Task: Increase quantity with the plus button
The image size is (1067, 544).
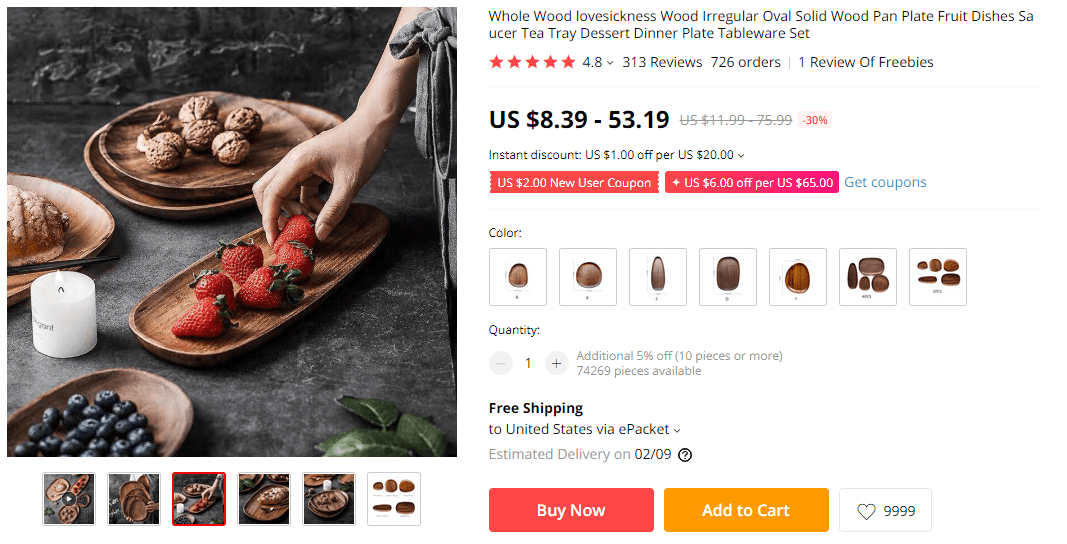Action: coord(557,363)
